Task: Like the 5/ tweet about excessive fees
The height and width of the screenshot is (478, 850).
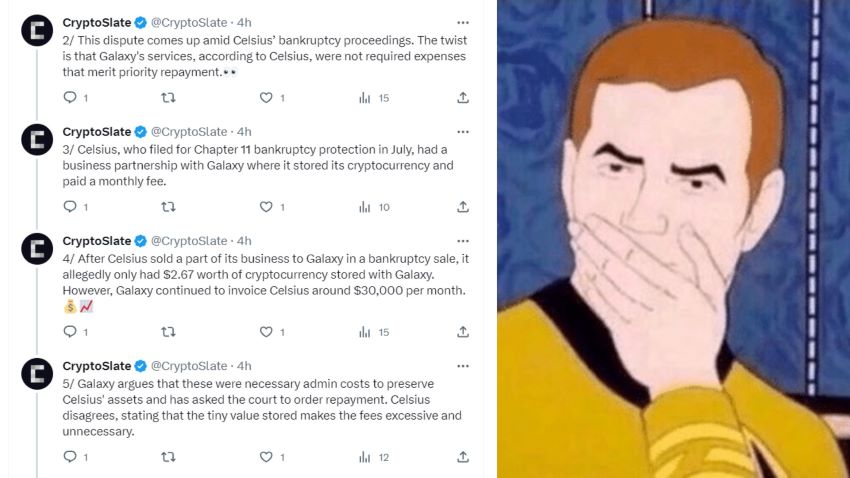Action: [x=266, y=457]
